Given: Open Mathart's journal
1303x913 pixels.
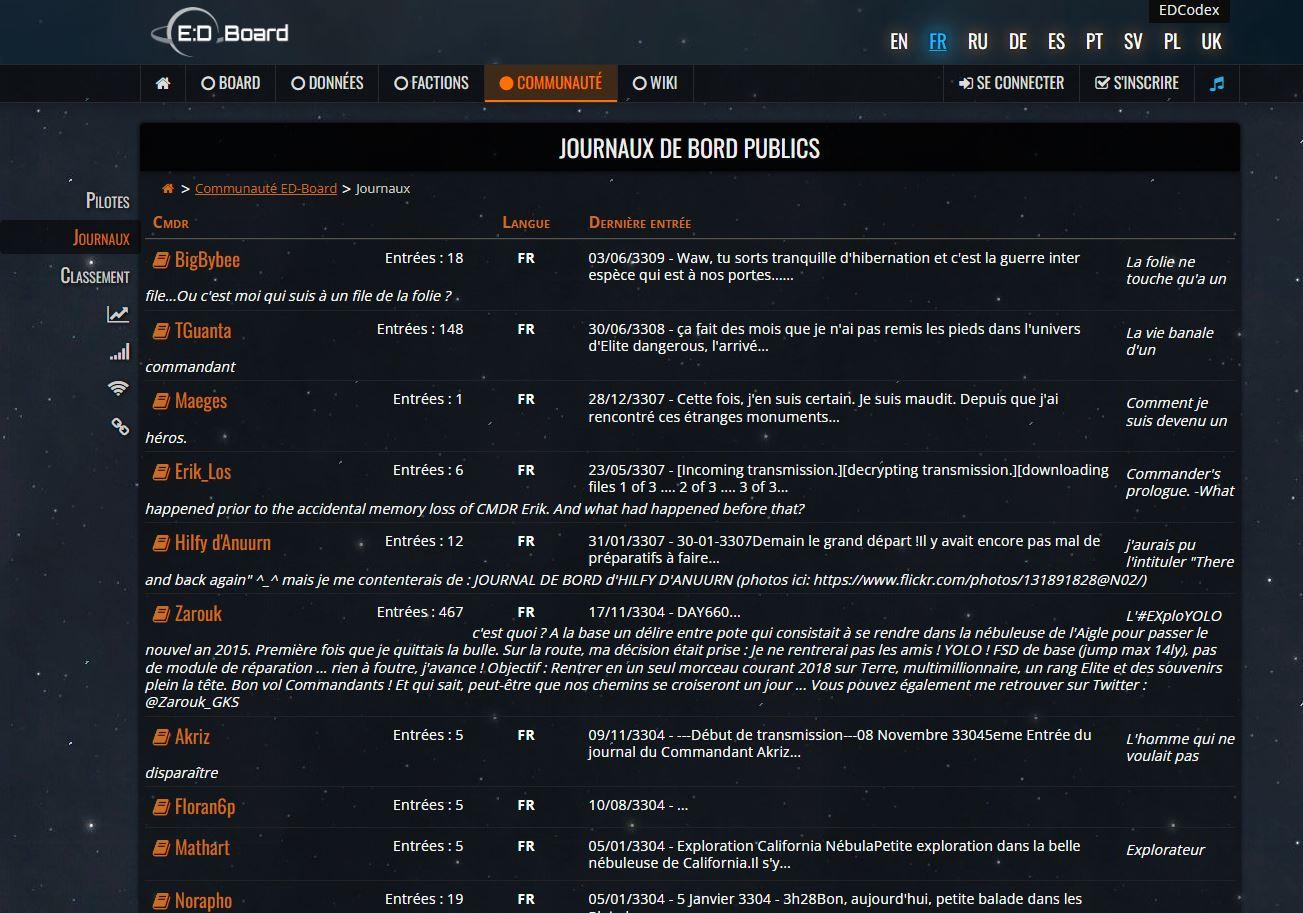Looking at the screenshot, I should (x=202, y=848).
